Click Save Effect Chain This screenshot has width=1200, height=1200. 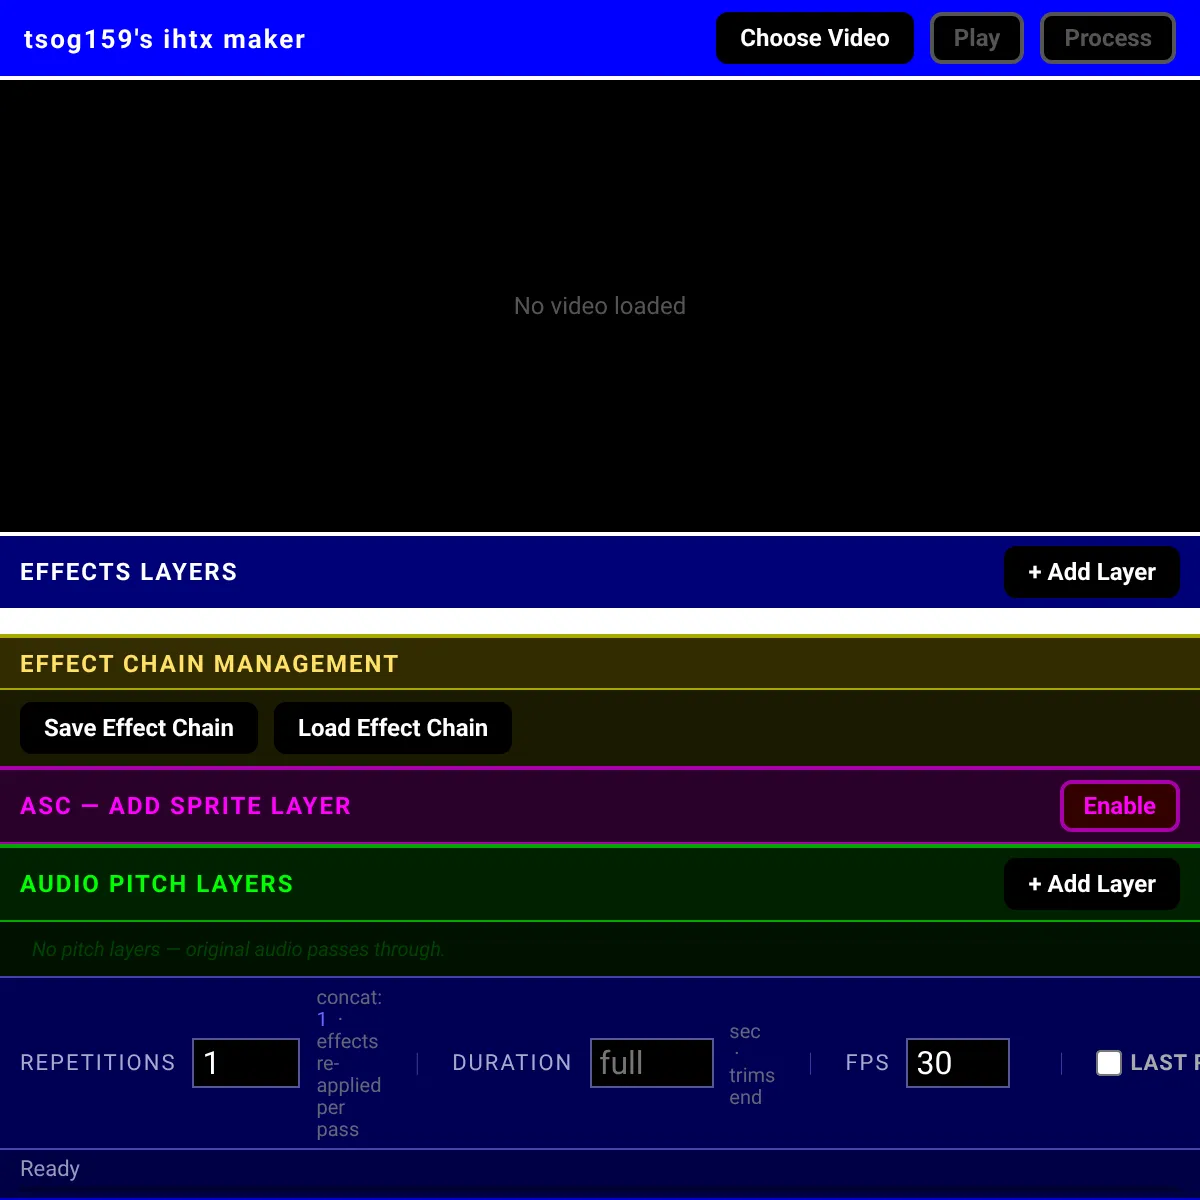tap(139, 728)
